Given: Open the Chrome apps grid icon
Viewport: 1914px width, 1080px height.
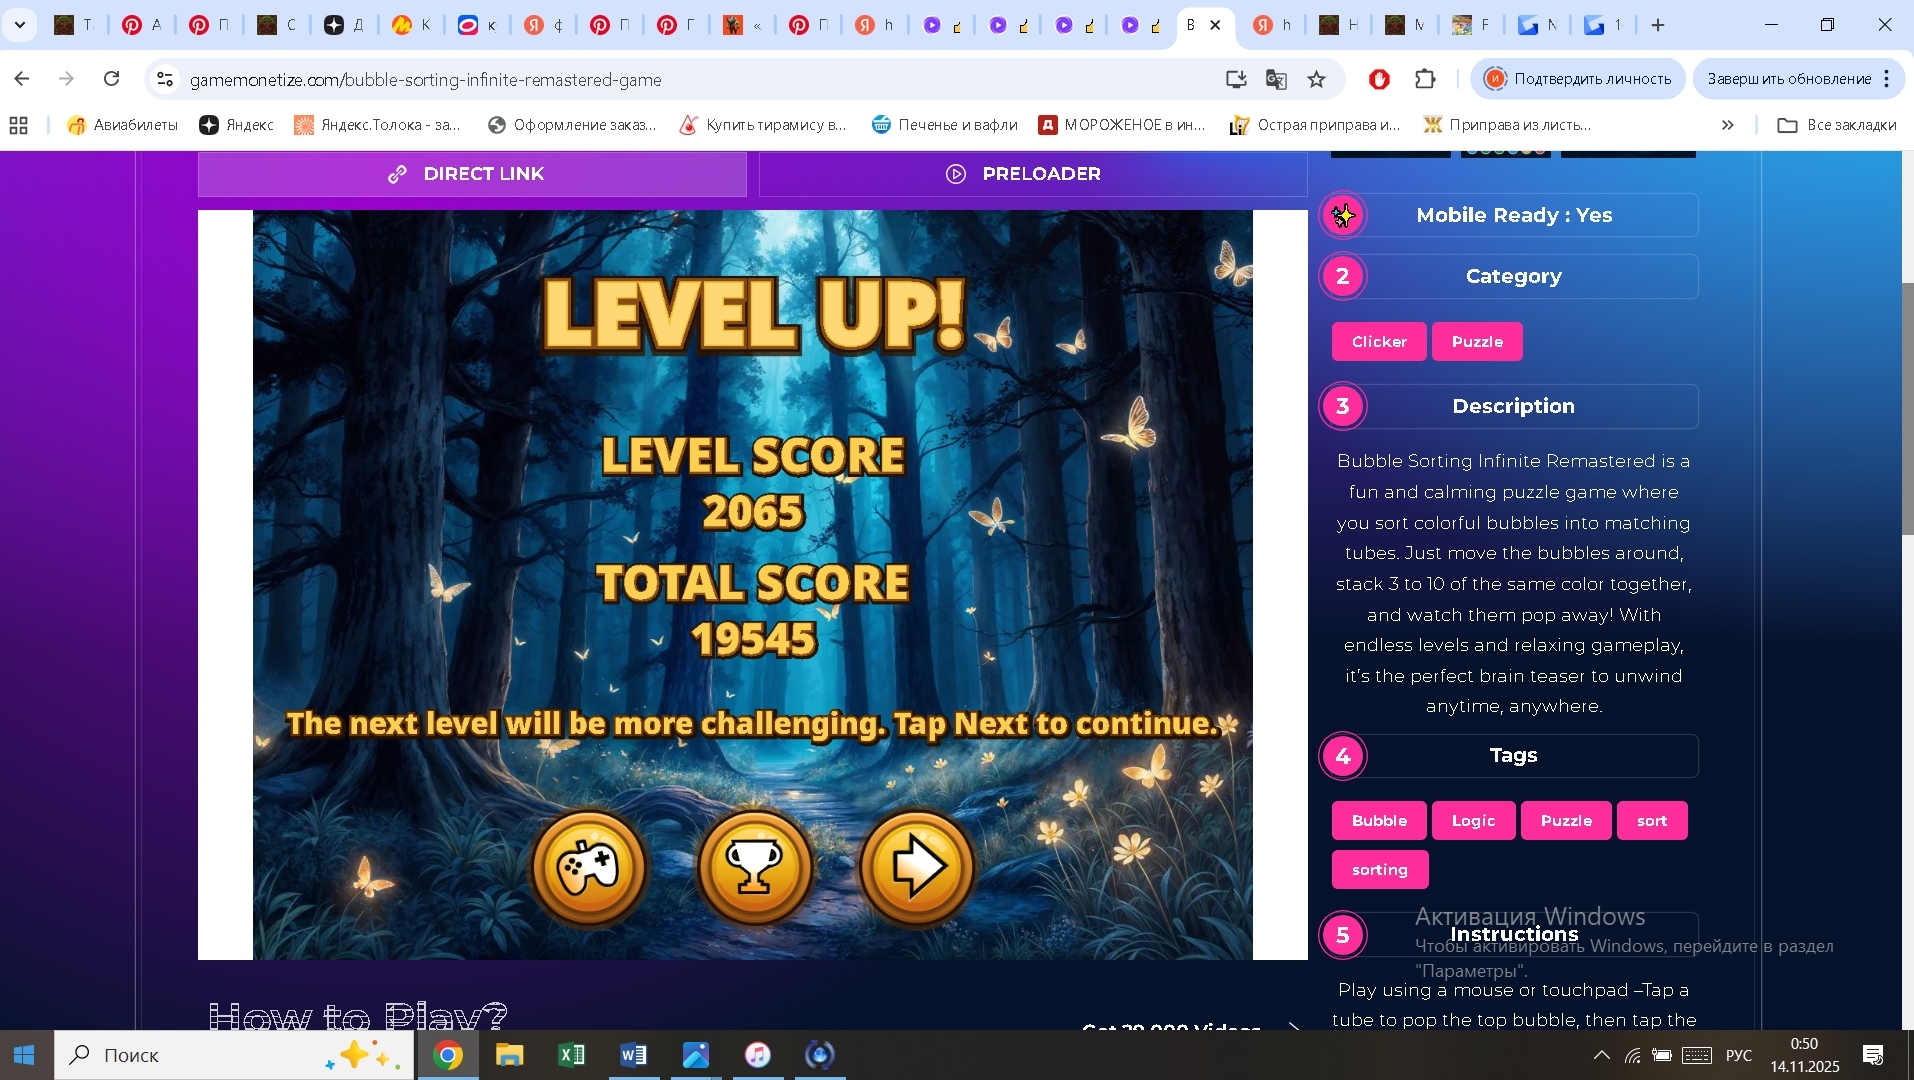Looking at the screenshot, I should pyautogui.click(x=18, y=125).
